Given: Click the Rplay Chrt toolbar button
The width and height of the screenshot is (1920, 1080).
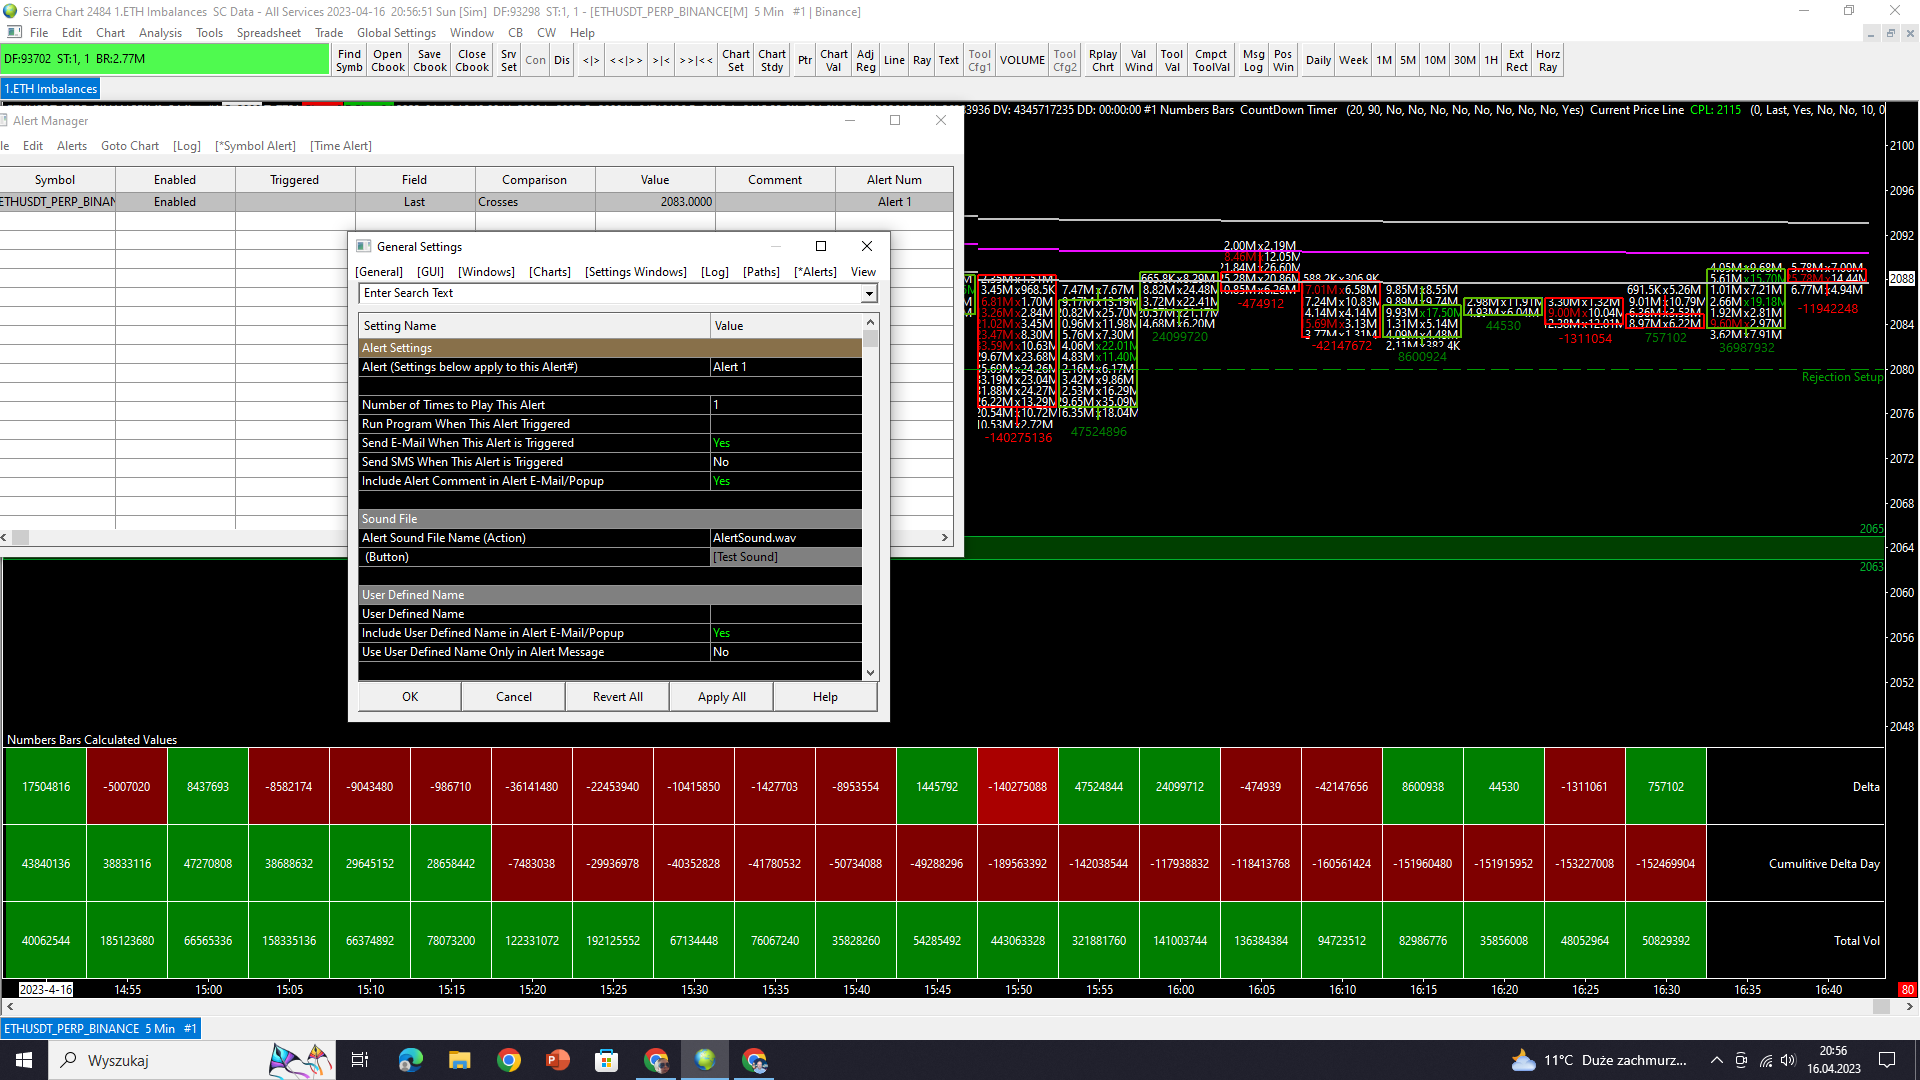Looking at the screenshot, I should [x=1103, y=60].
